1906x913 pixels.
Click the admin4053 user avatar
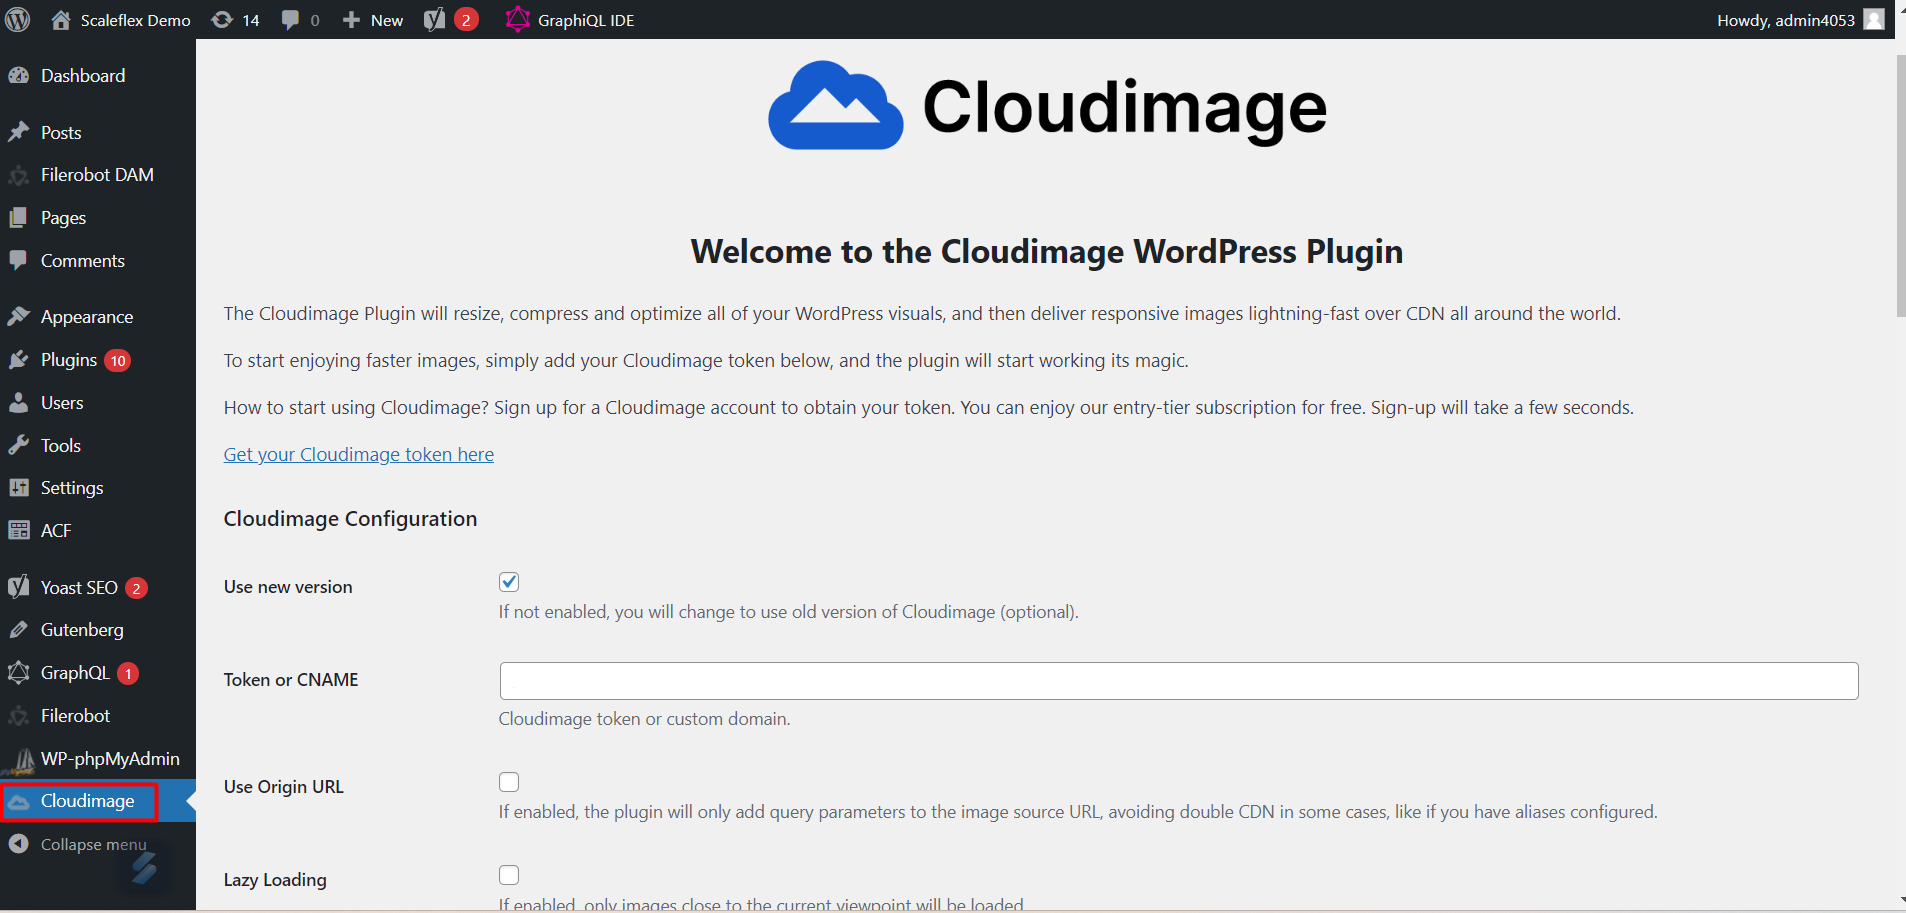[x=1874, y=20]
